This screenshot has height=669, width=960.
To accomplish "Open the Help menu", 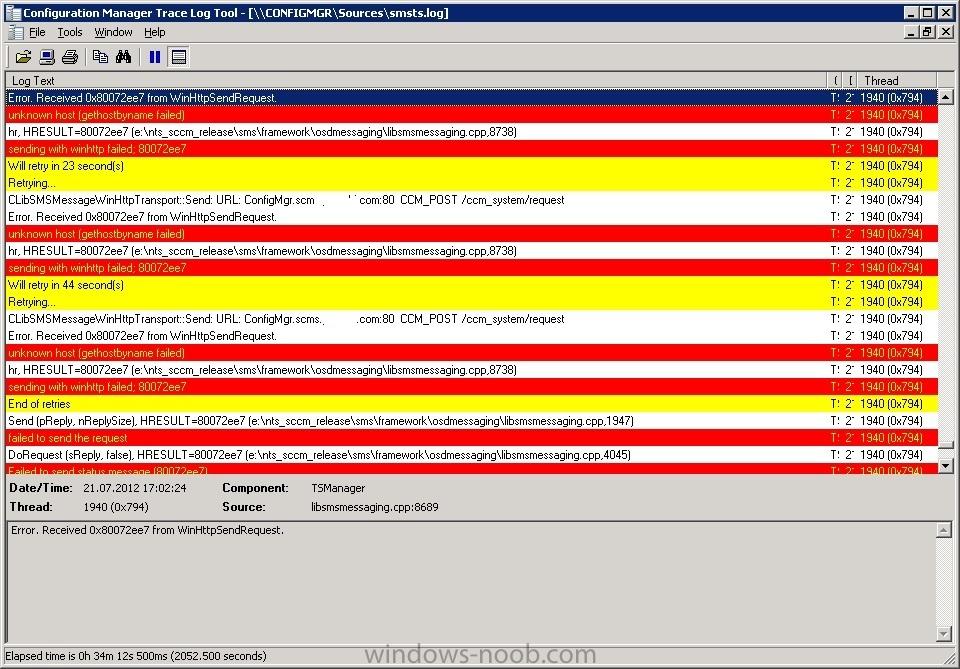I will pyautogui.click(x=154, y=32).
